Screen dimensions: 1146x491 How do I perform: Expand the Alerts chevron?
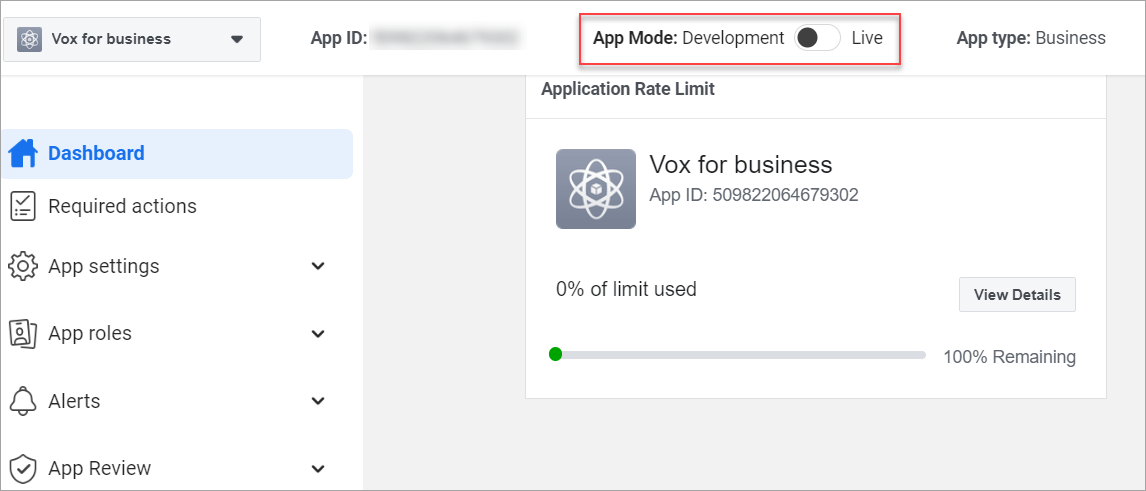pyautogui.click(x=318, y=401)
